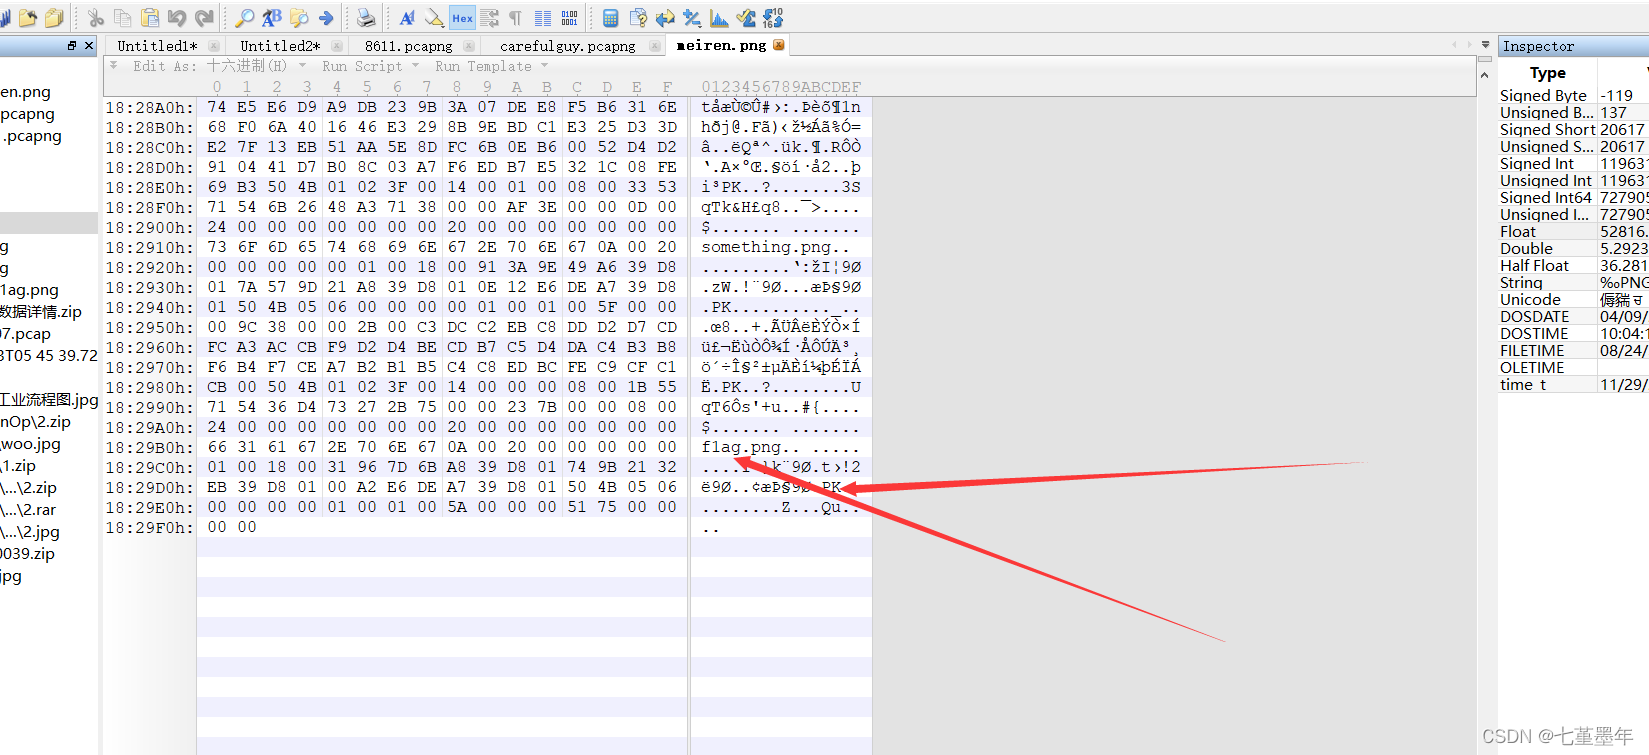Toggle show whitespace paragraph mark
Viewport: 1649px width, 755px height.
click(x=515, y=18)
